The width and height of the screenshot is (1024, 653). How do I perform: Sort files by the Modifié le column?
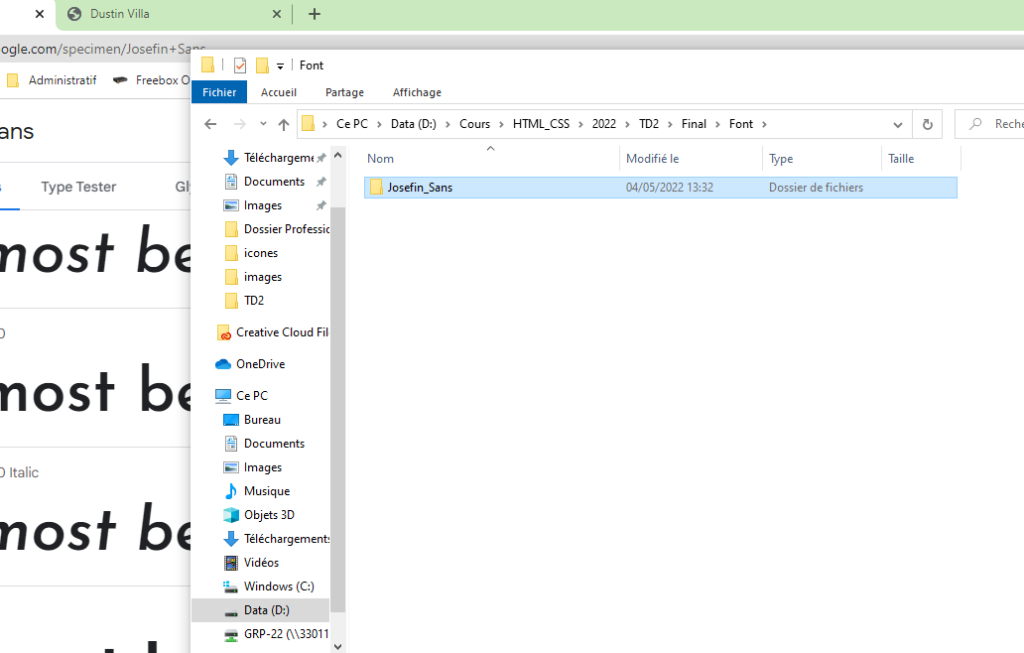pyautogui.click(x=652, y=158)
